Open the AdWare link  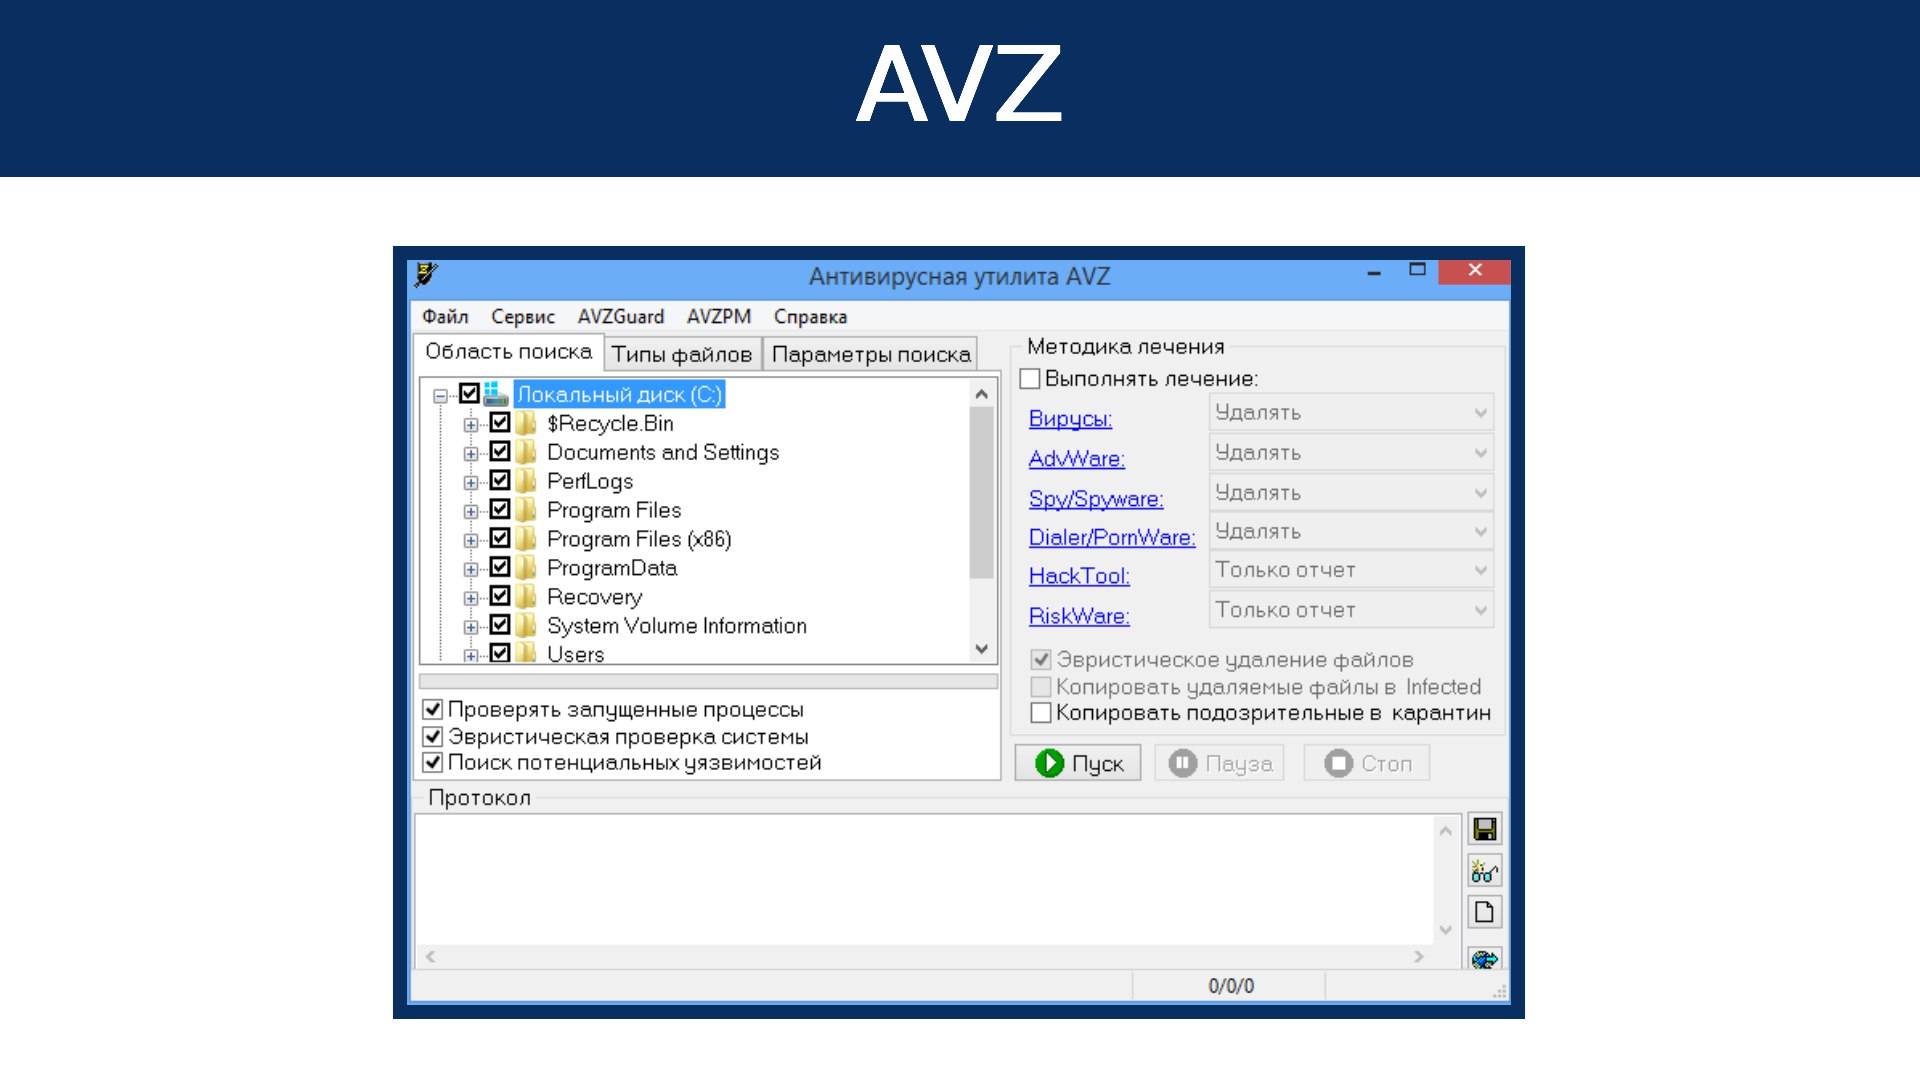[1077, 459]
